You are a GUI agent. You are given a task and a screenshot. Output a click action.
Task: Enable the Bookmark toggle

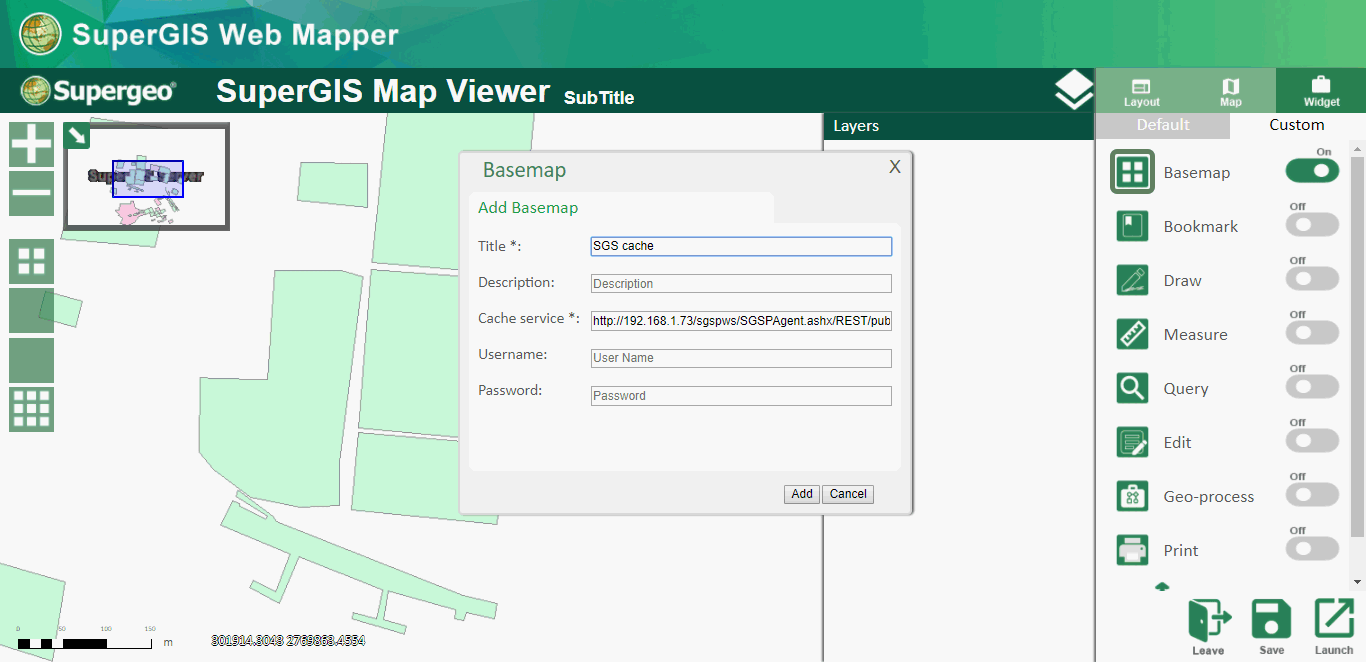[1312, 225]
